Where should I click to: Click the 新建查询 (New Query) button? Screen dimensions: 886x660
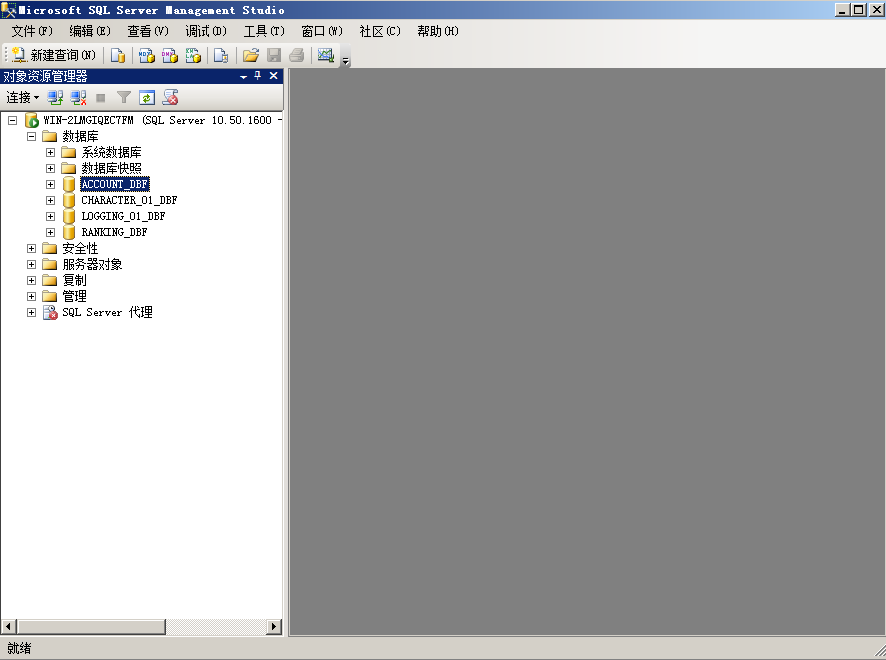pyautogui.click(x=54, y=55)
